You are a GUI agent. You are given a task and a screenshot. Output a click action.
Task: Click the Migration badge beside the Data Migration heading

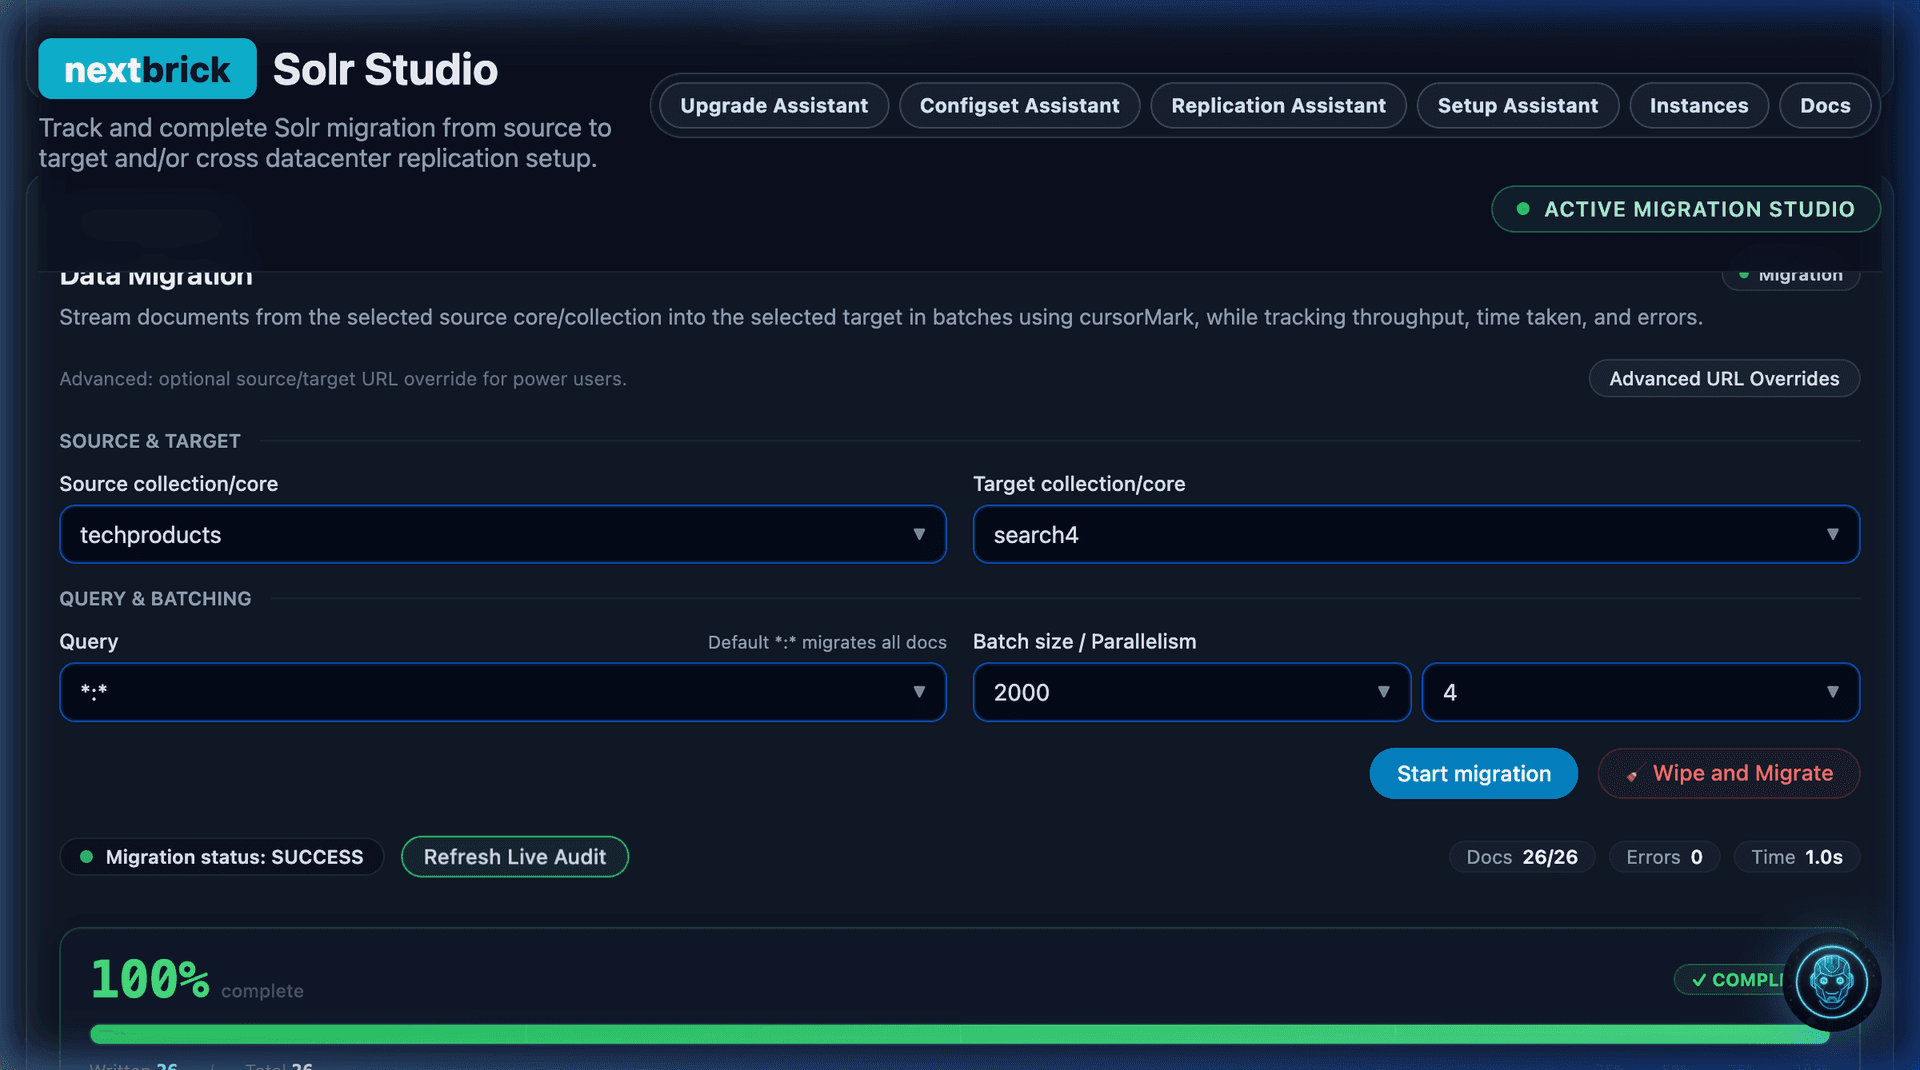pyautogui.click(x=1790, y=275)
